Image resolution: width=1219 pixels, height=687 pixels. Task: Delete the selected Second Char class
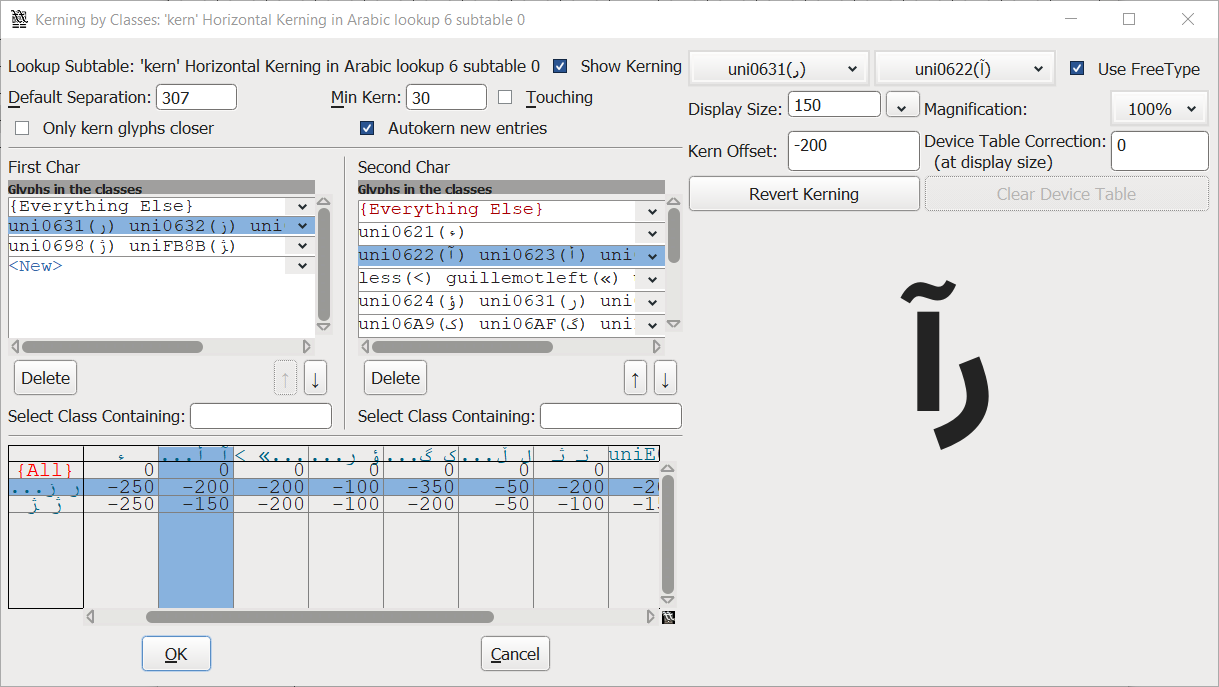(395, 378)
